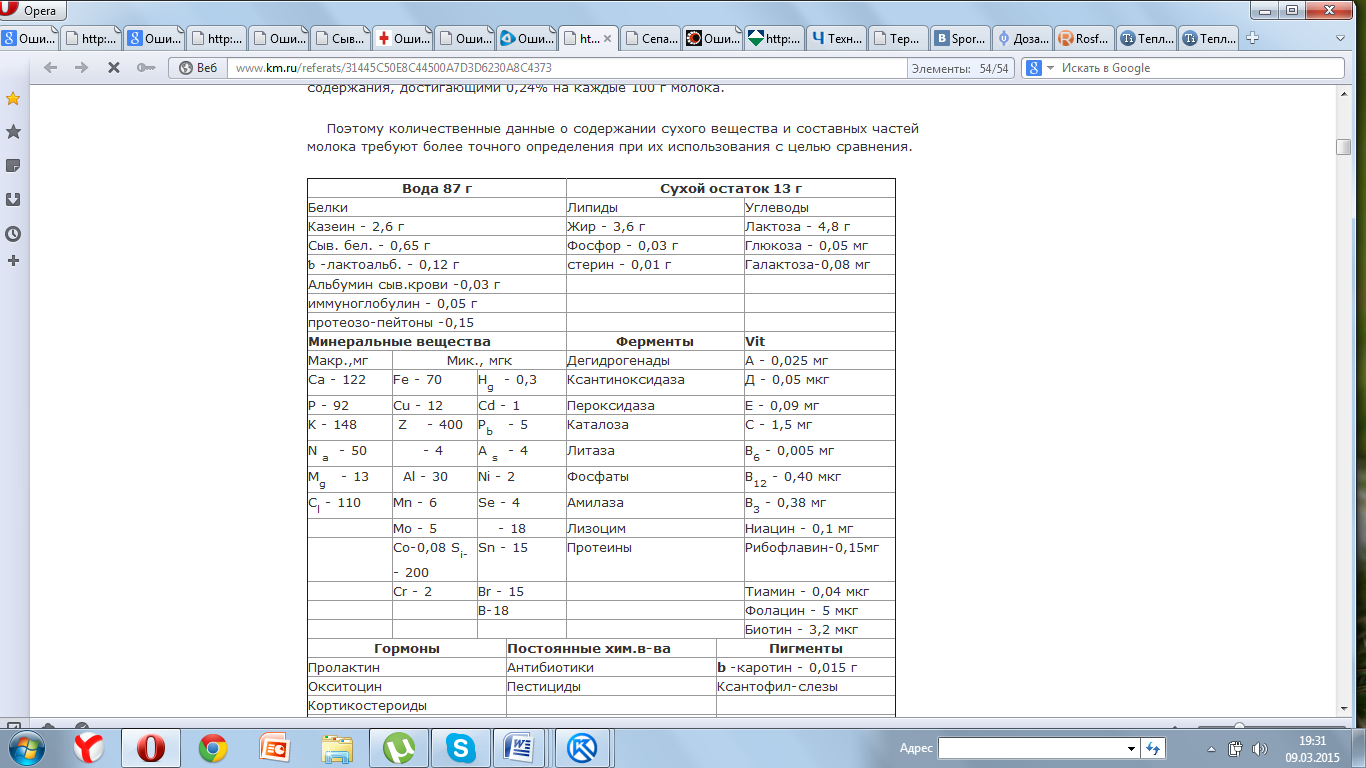1366x768 pixels.
Task: Click the 'Элементы: 54/54' indicator
Action: [960, 68]
